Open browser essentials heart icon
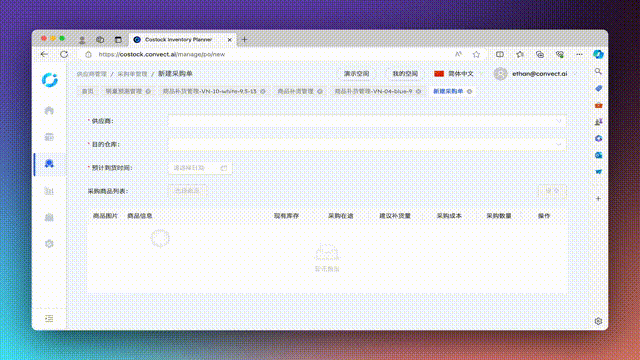 point(560,54)
